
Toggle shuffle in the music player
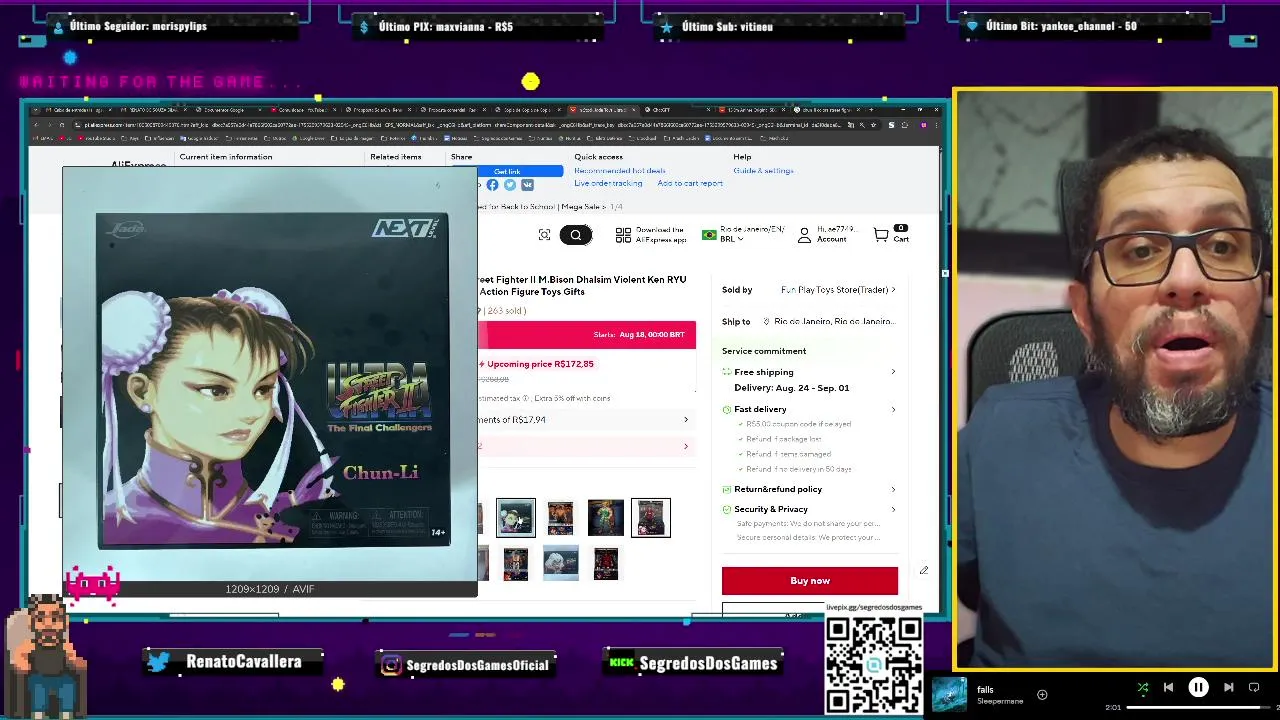1143,687
